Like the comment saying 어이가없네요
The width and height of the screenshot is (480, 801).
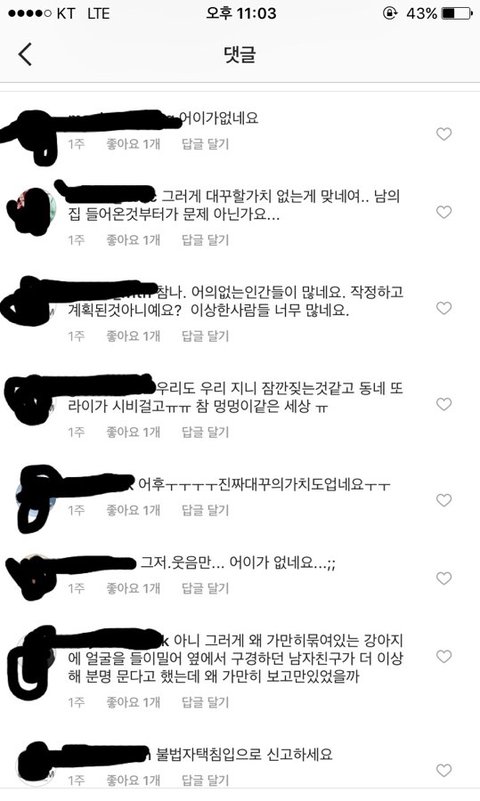(x=444, y=134)
